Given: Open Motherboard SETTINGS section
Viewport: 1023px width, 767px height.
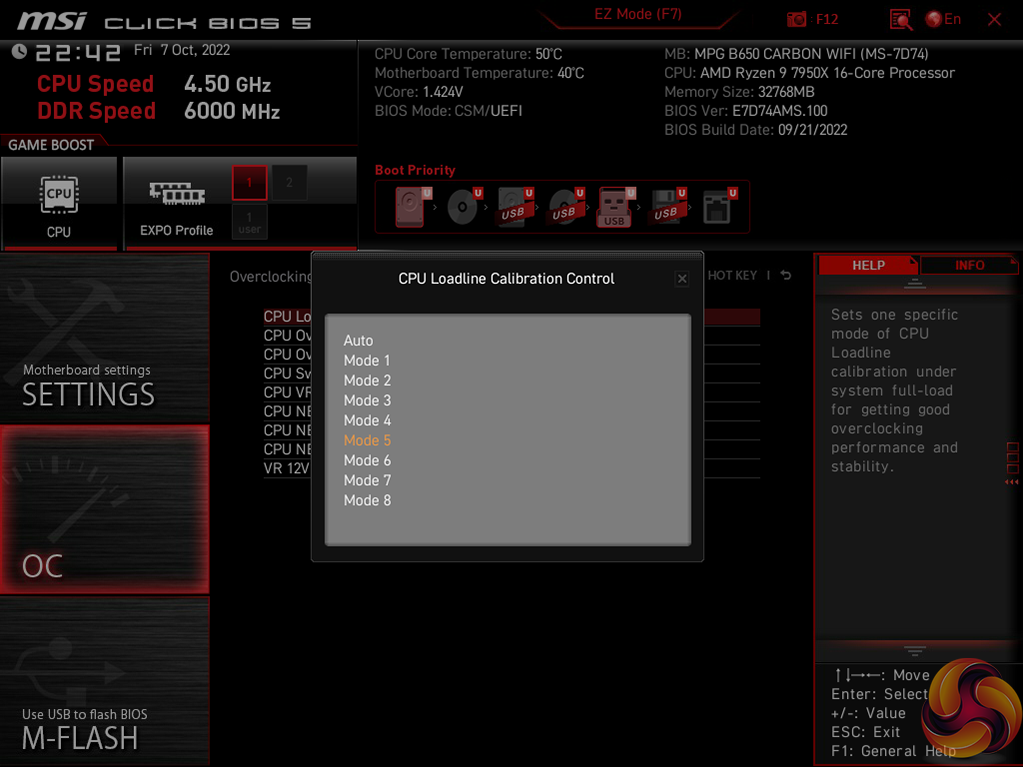Looking at the screenshot, I should point(104,338).
